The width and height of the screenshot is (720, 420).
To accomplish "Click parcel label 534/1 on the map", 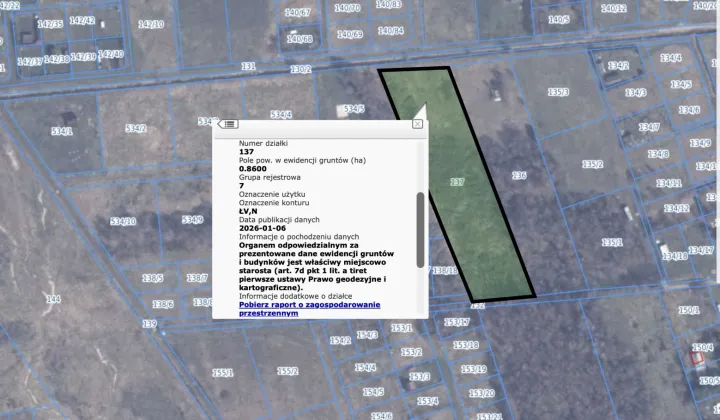I will 62,132.
